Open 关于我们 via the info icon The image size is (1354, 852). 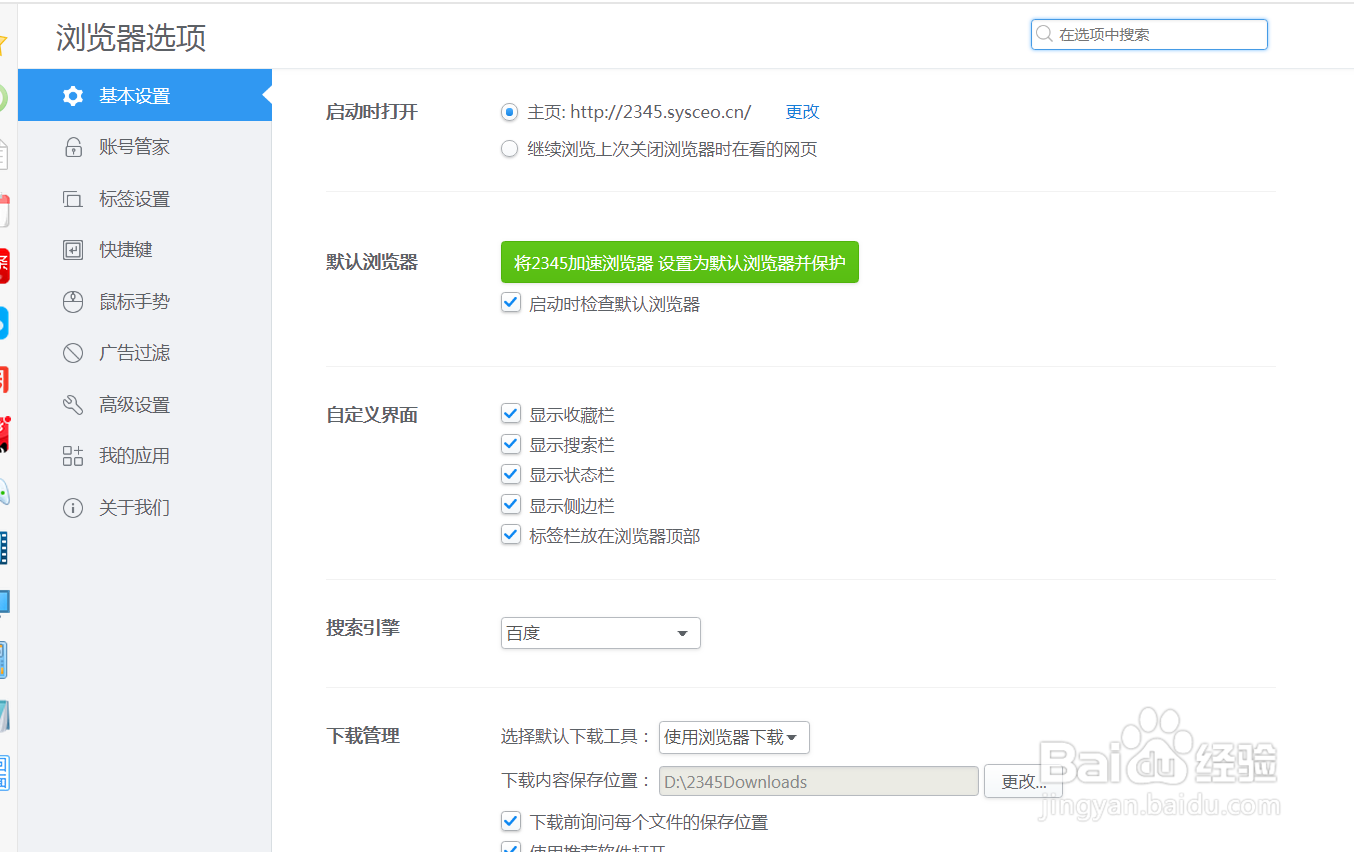point(73,508)
